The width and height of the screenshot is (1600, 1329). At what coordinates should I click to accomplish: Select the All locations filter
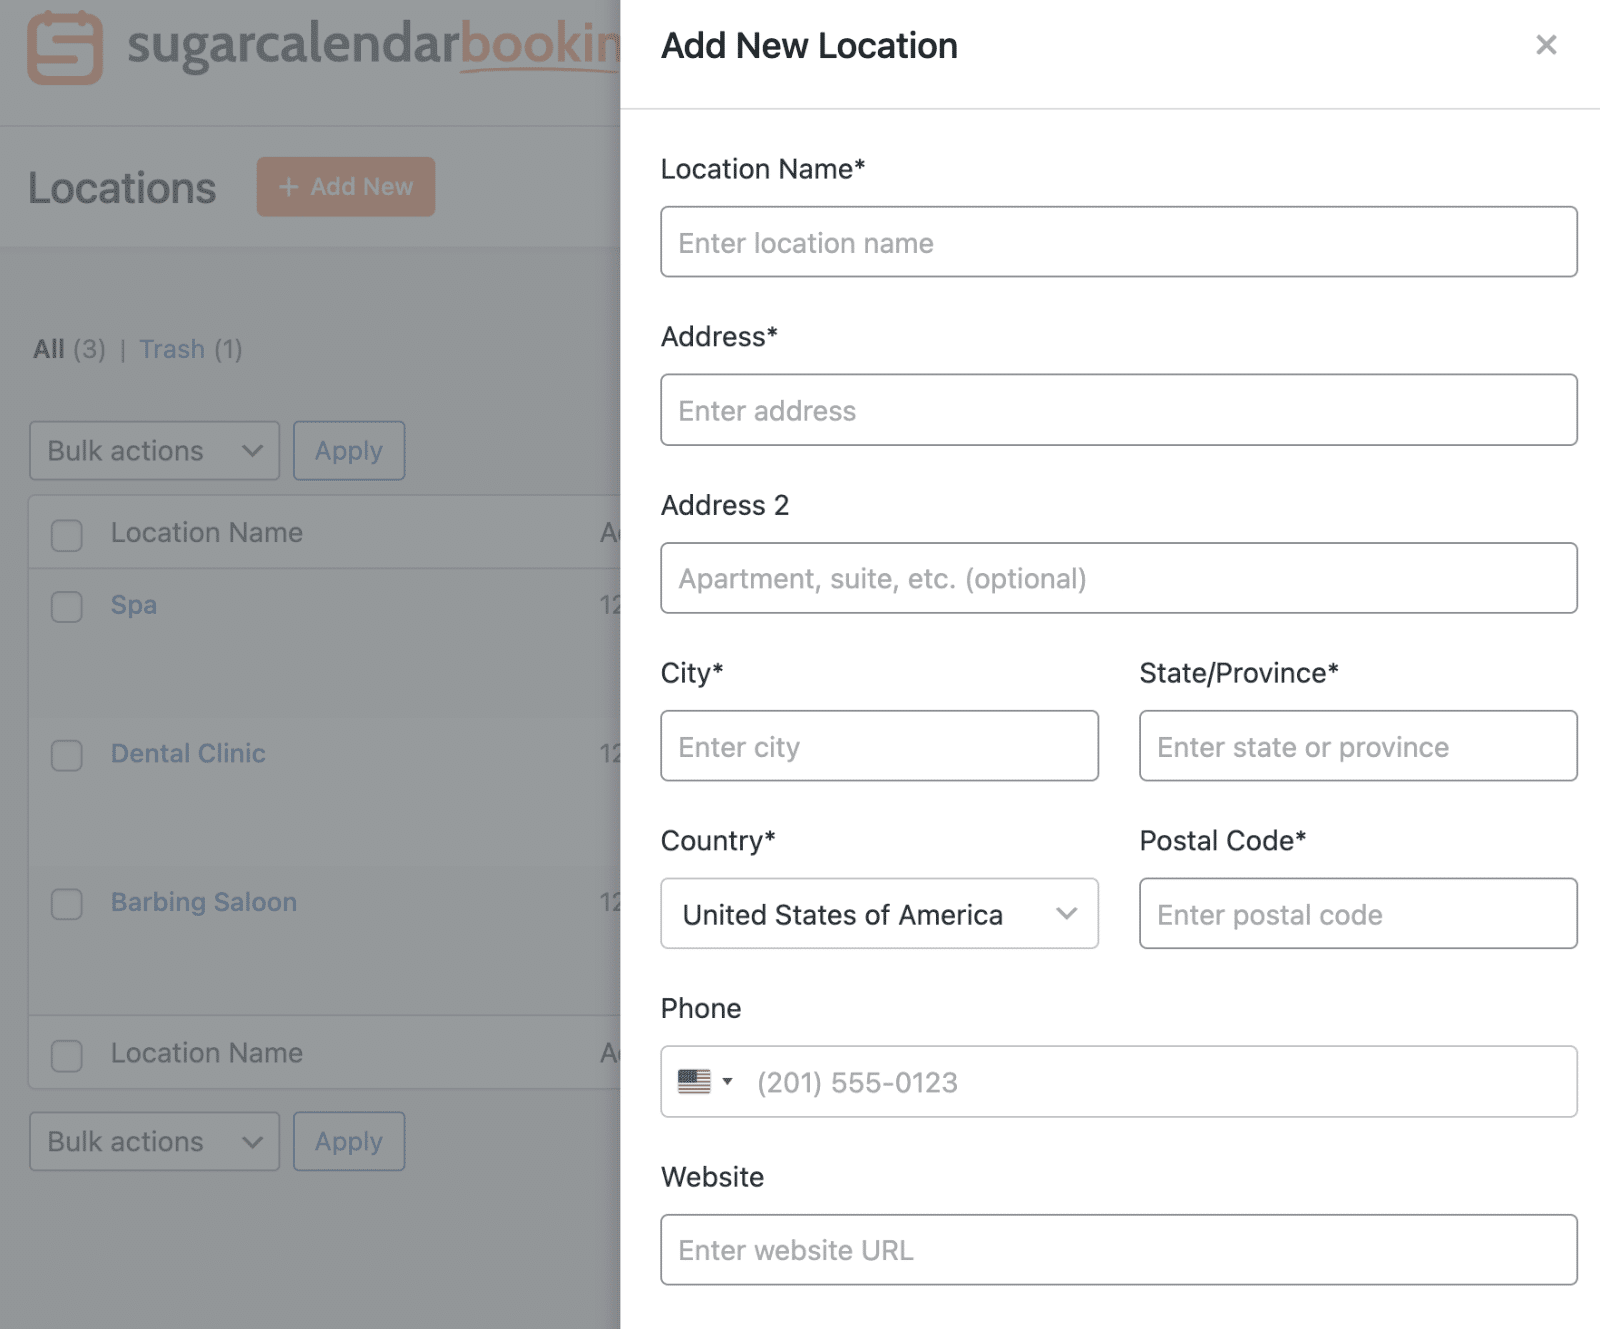(49, 349)
